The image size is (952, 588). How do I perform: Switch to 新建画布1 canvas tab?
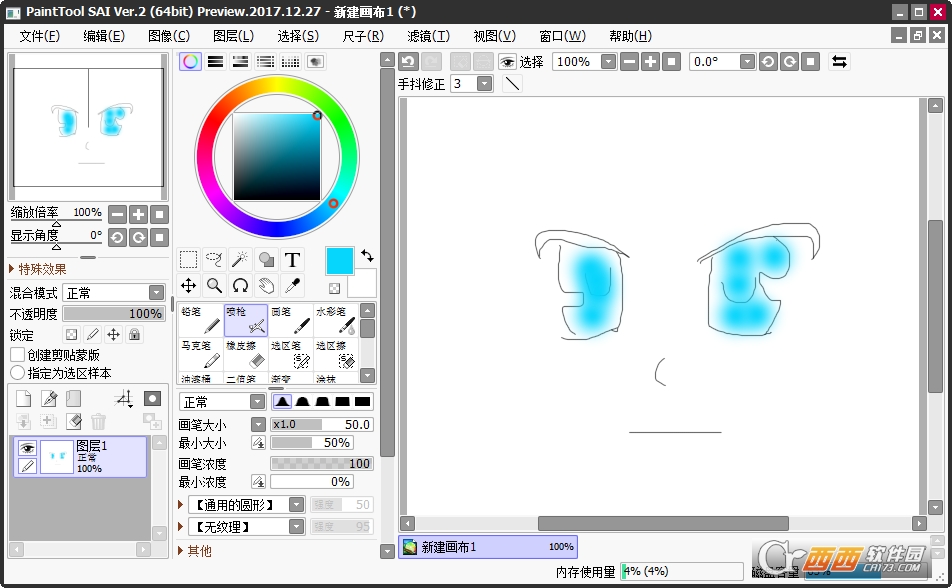click(x=488, y=547)
